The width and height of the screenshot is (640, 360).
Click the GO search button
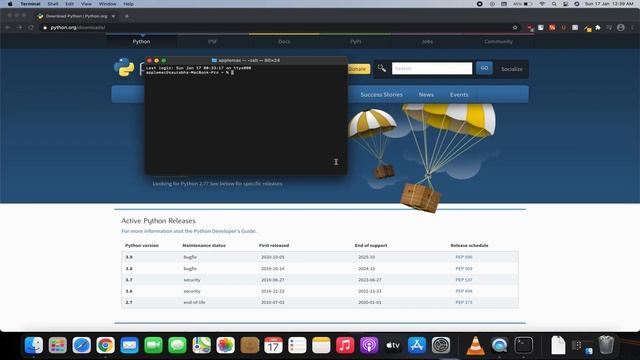[484, 68]
